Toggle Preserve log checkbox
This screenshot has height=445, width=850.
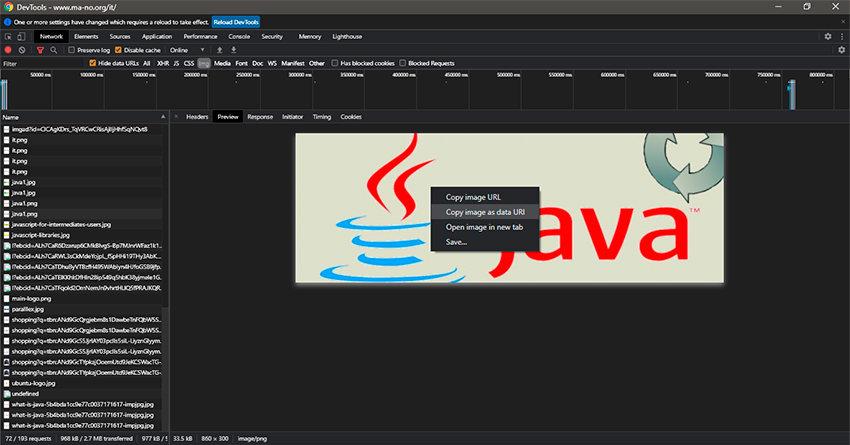coord(72,50)
